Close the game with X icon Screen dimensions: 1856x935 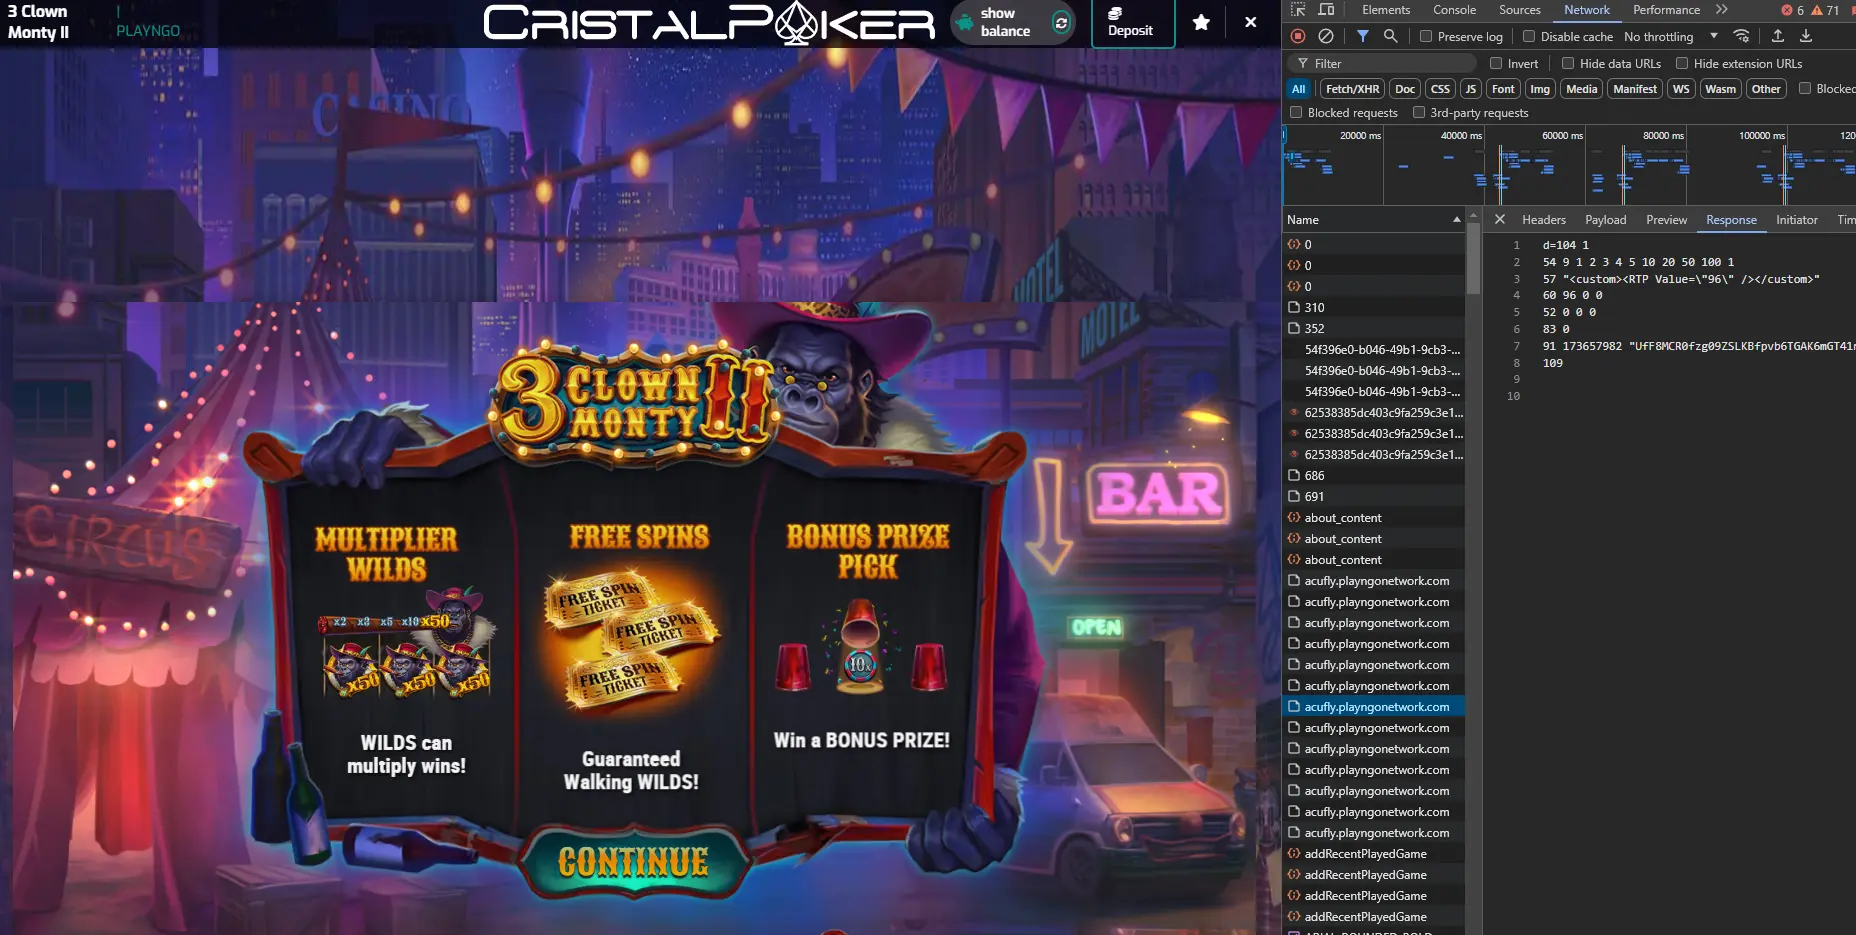(x=1250, y=22)
